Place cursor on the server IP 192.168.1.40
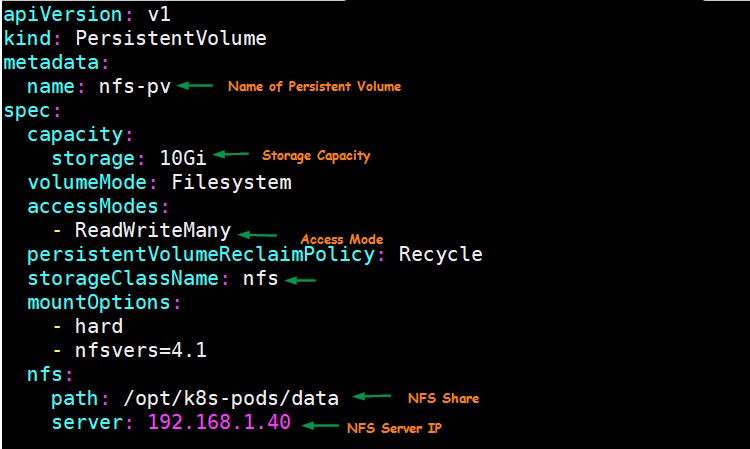The image size is (750, 449). pos(218,422)
